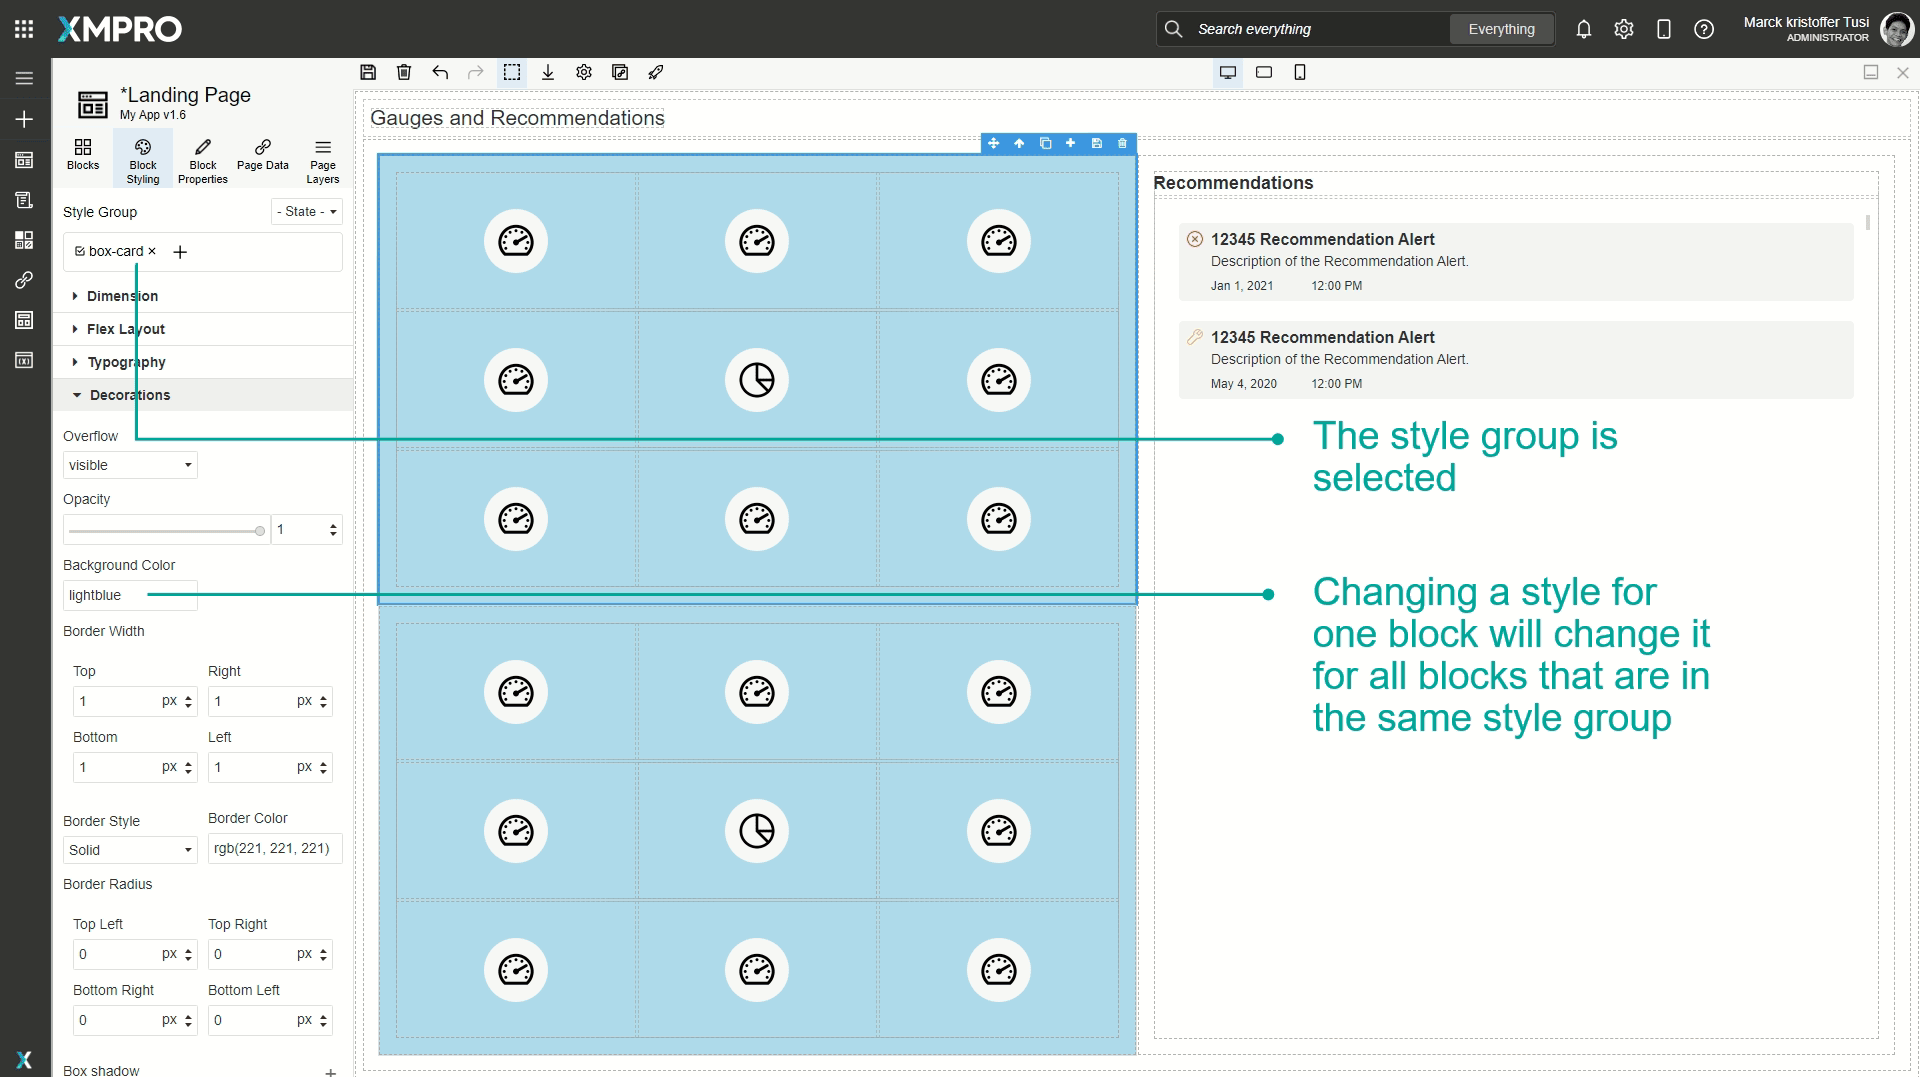Switch to the Block Properties tab
Viewport: 1920px width, 1077px height.
click(203, 158)
